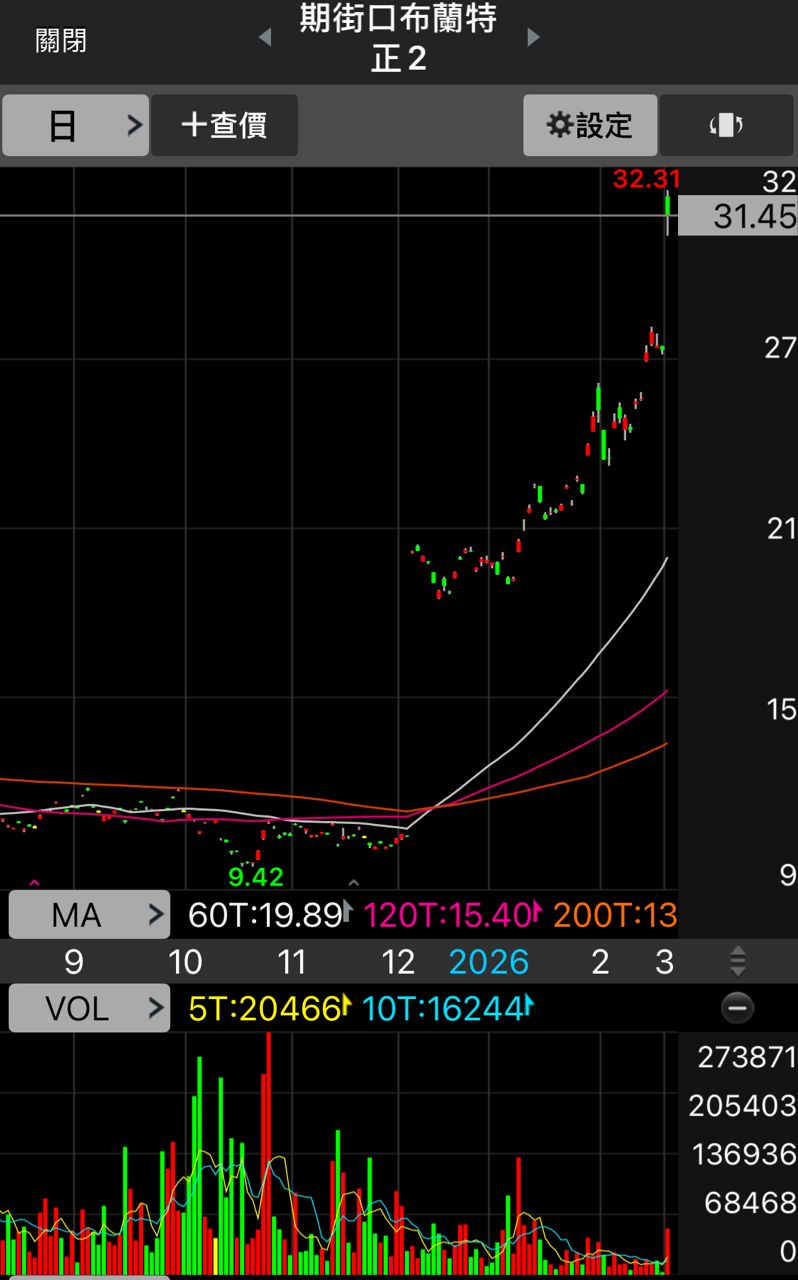Tap the 關閉 close button
Screen dimensions: 798x1280
tap(61, 41)
